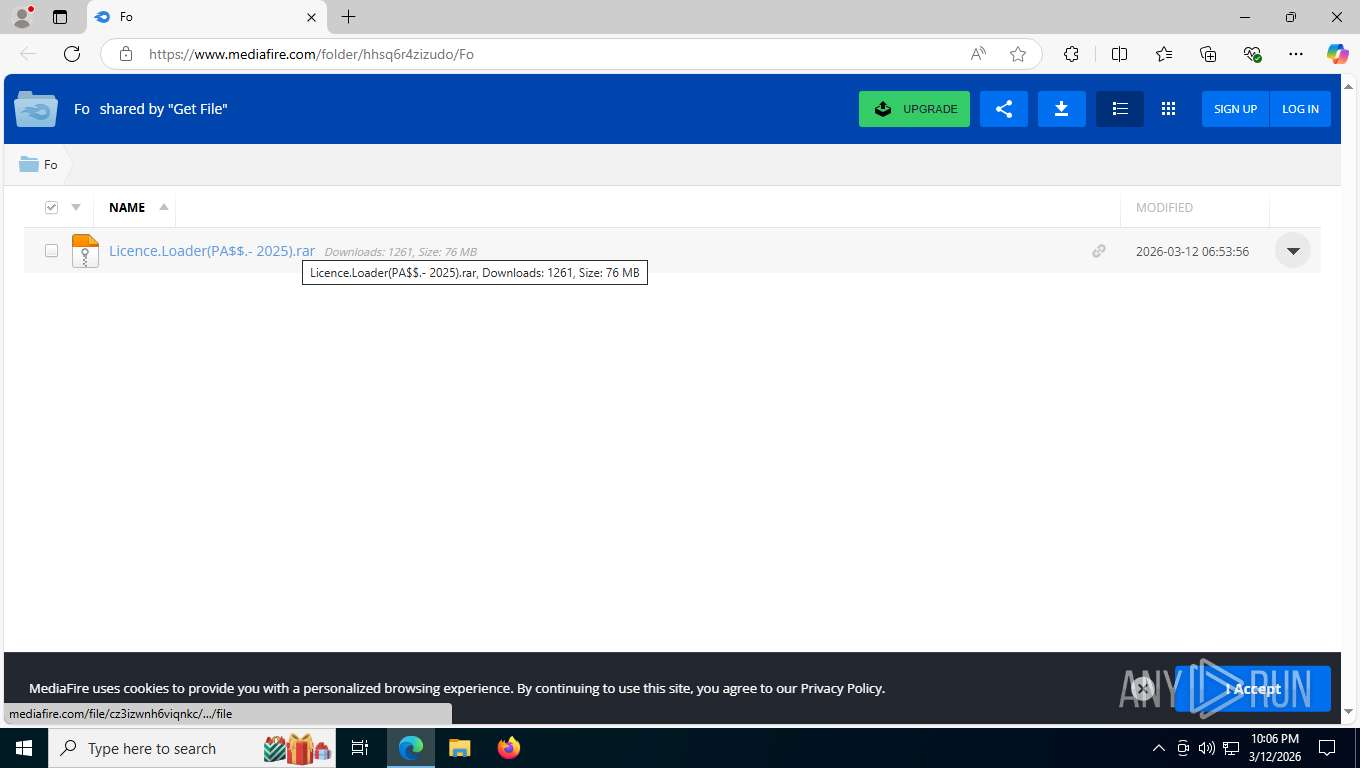The height and width of the screenshot is (768, 1360).
Task: Check the Licence.Loader file checkbox
Action: [x=51, y=251]
